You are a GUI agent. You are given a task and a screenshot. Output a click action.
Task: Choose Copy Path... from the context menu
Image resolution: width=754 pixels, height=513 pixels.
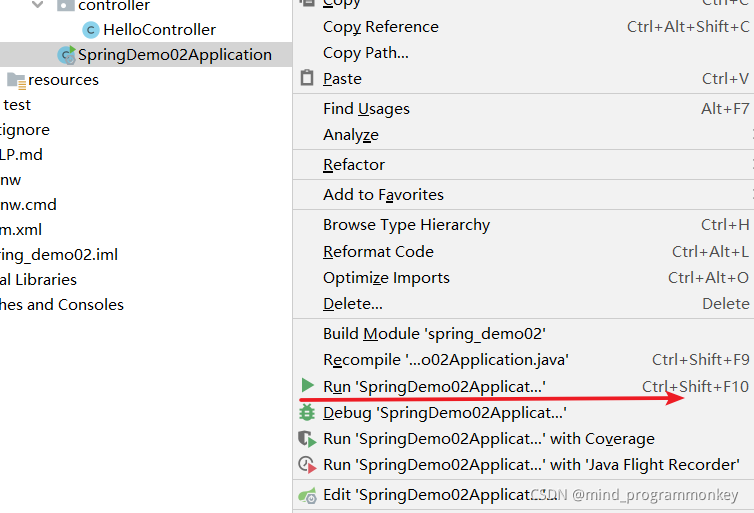click(x=523, y=53)
